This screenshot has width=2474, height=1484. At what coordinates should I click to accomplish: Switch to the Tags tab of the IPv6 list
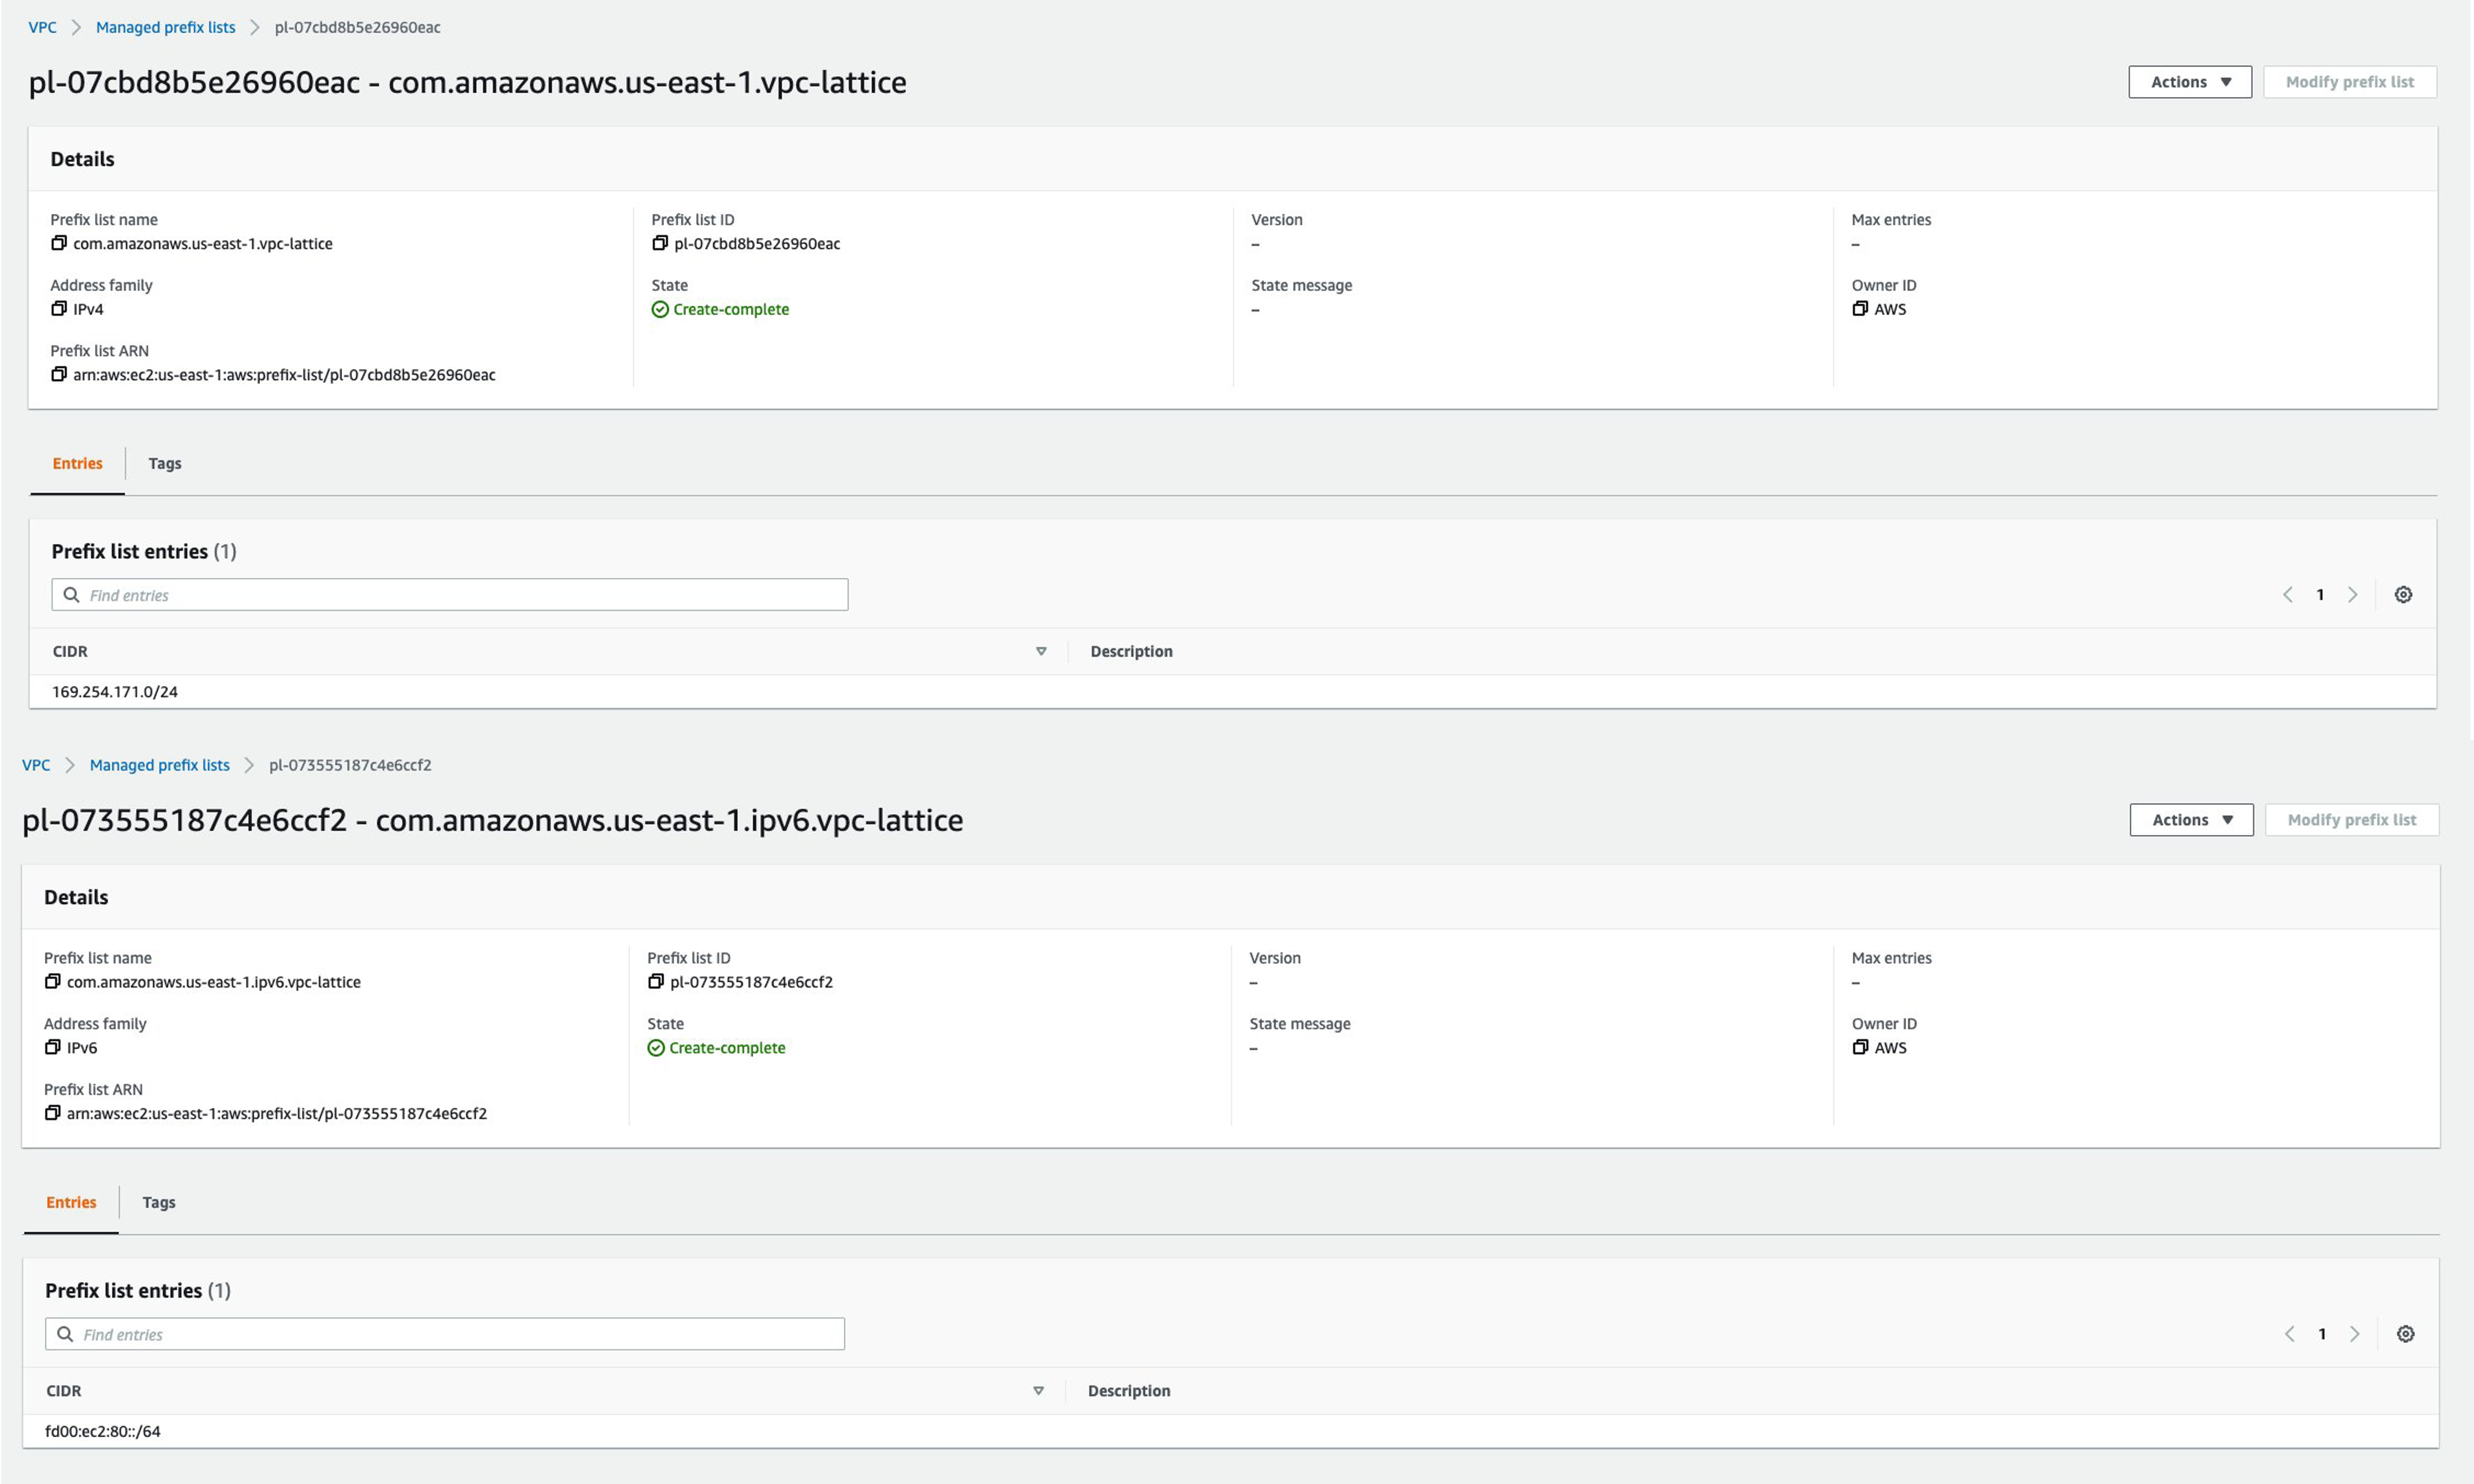(x=159, y=1202)
